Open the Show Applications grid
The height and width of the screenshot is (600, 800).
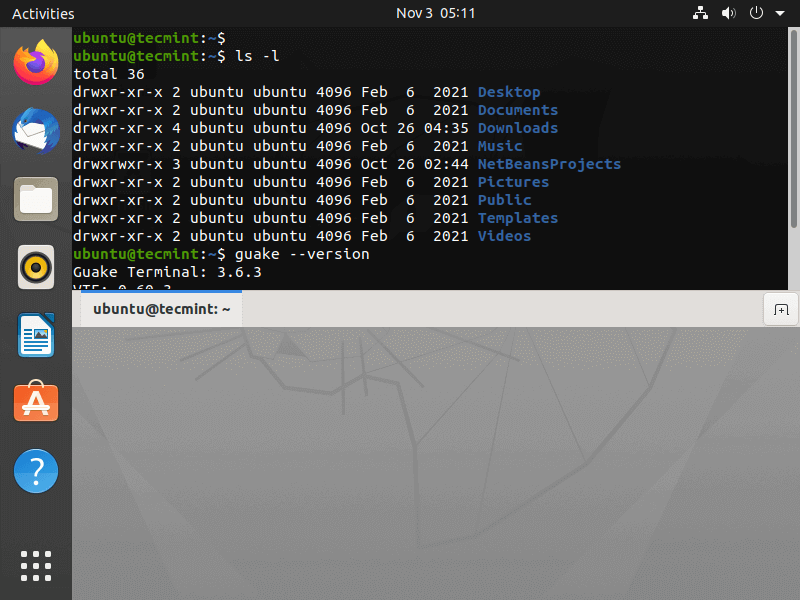pyautogui.click(x=35, y=566)
